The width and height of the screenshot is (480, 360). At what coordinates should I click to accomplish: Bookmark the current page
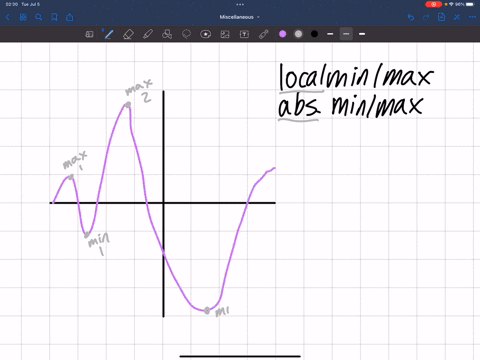click(x=54, y=17)
